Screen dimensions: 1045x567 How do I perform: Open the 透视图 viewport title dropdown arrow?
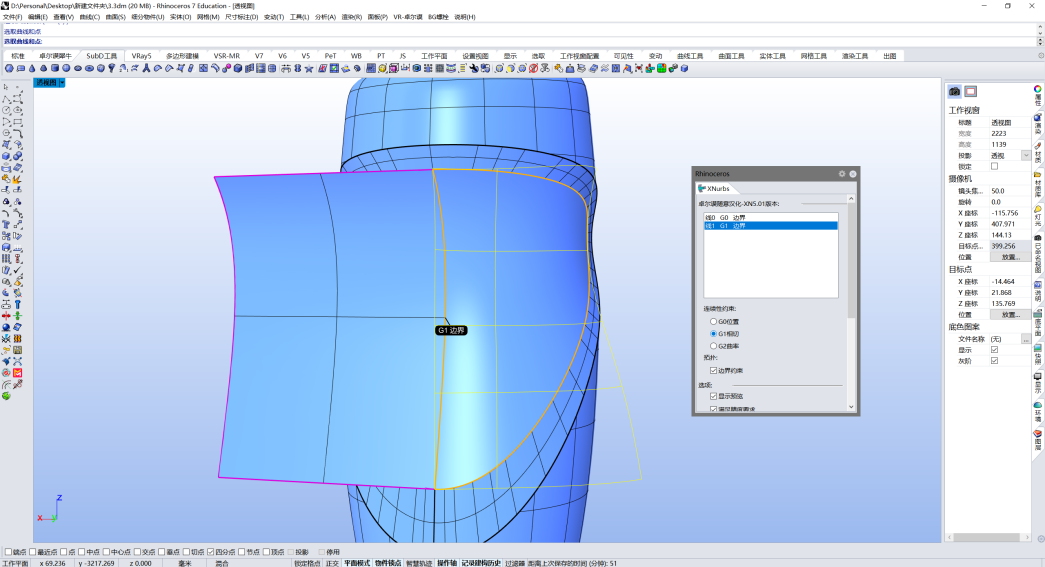coord(62,83)
